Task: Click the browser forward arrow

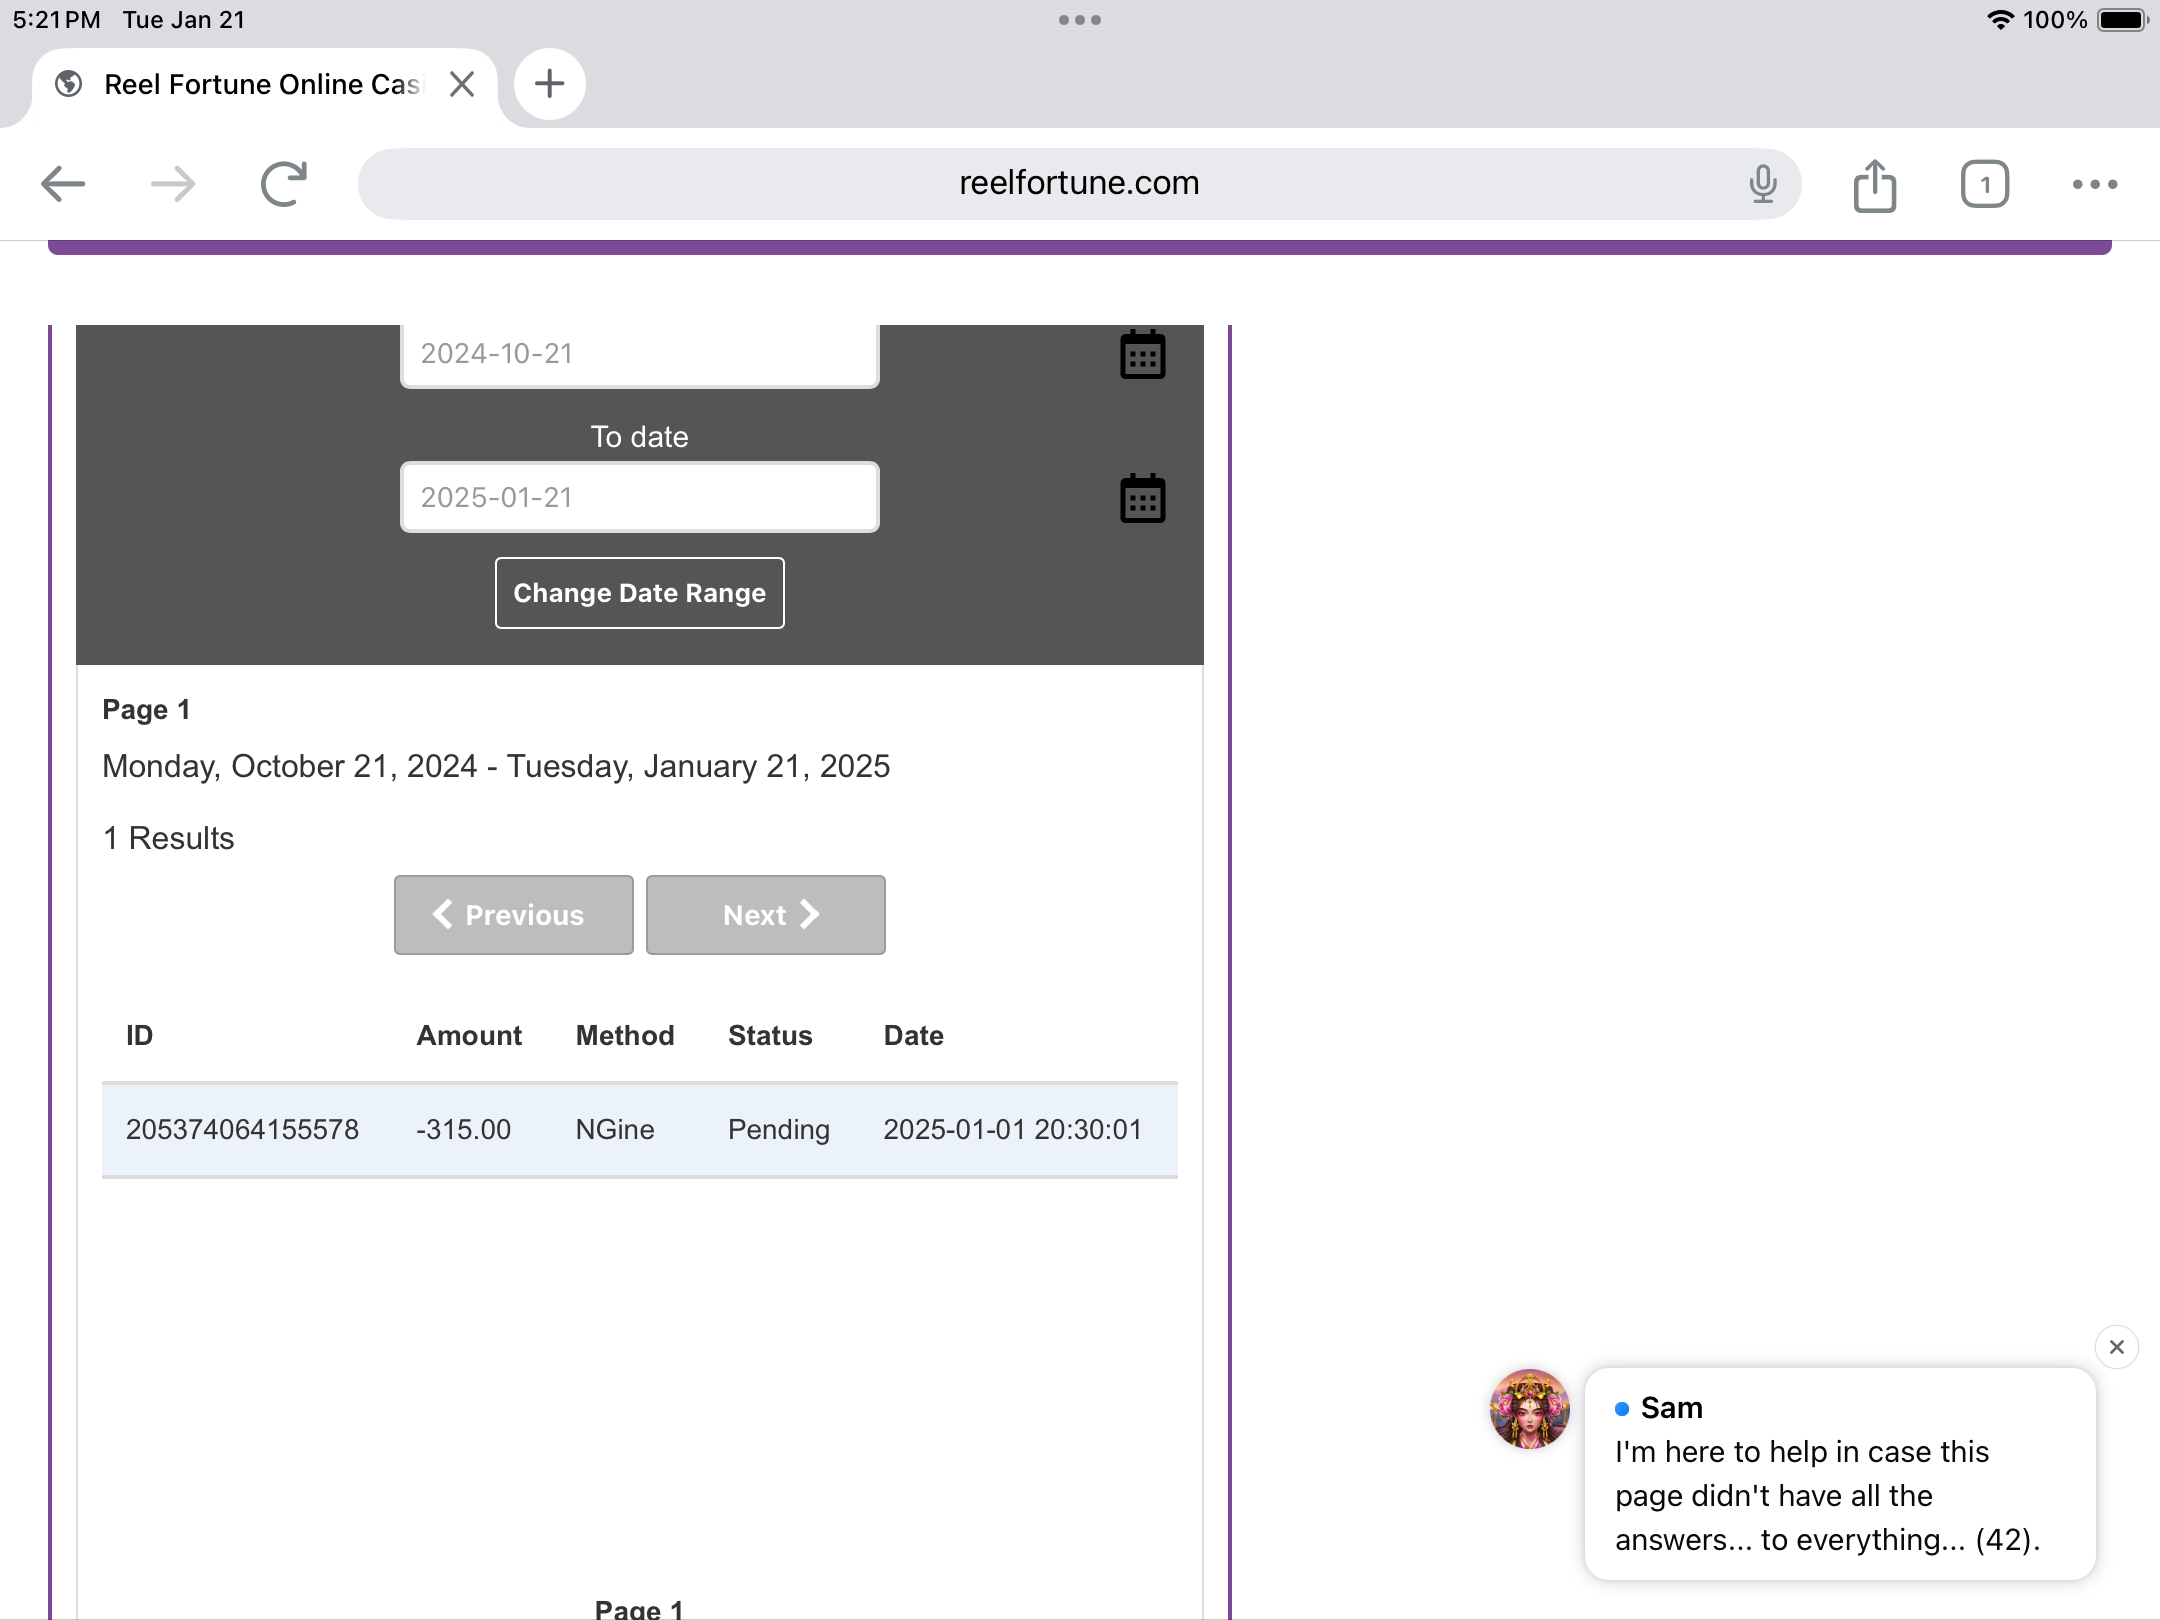Action: (x=173, y=184)
